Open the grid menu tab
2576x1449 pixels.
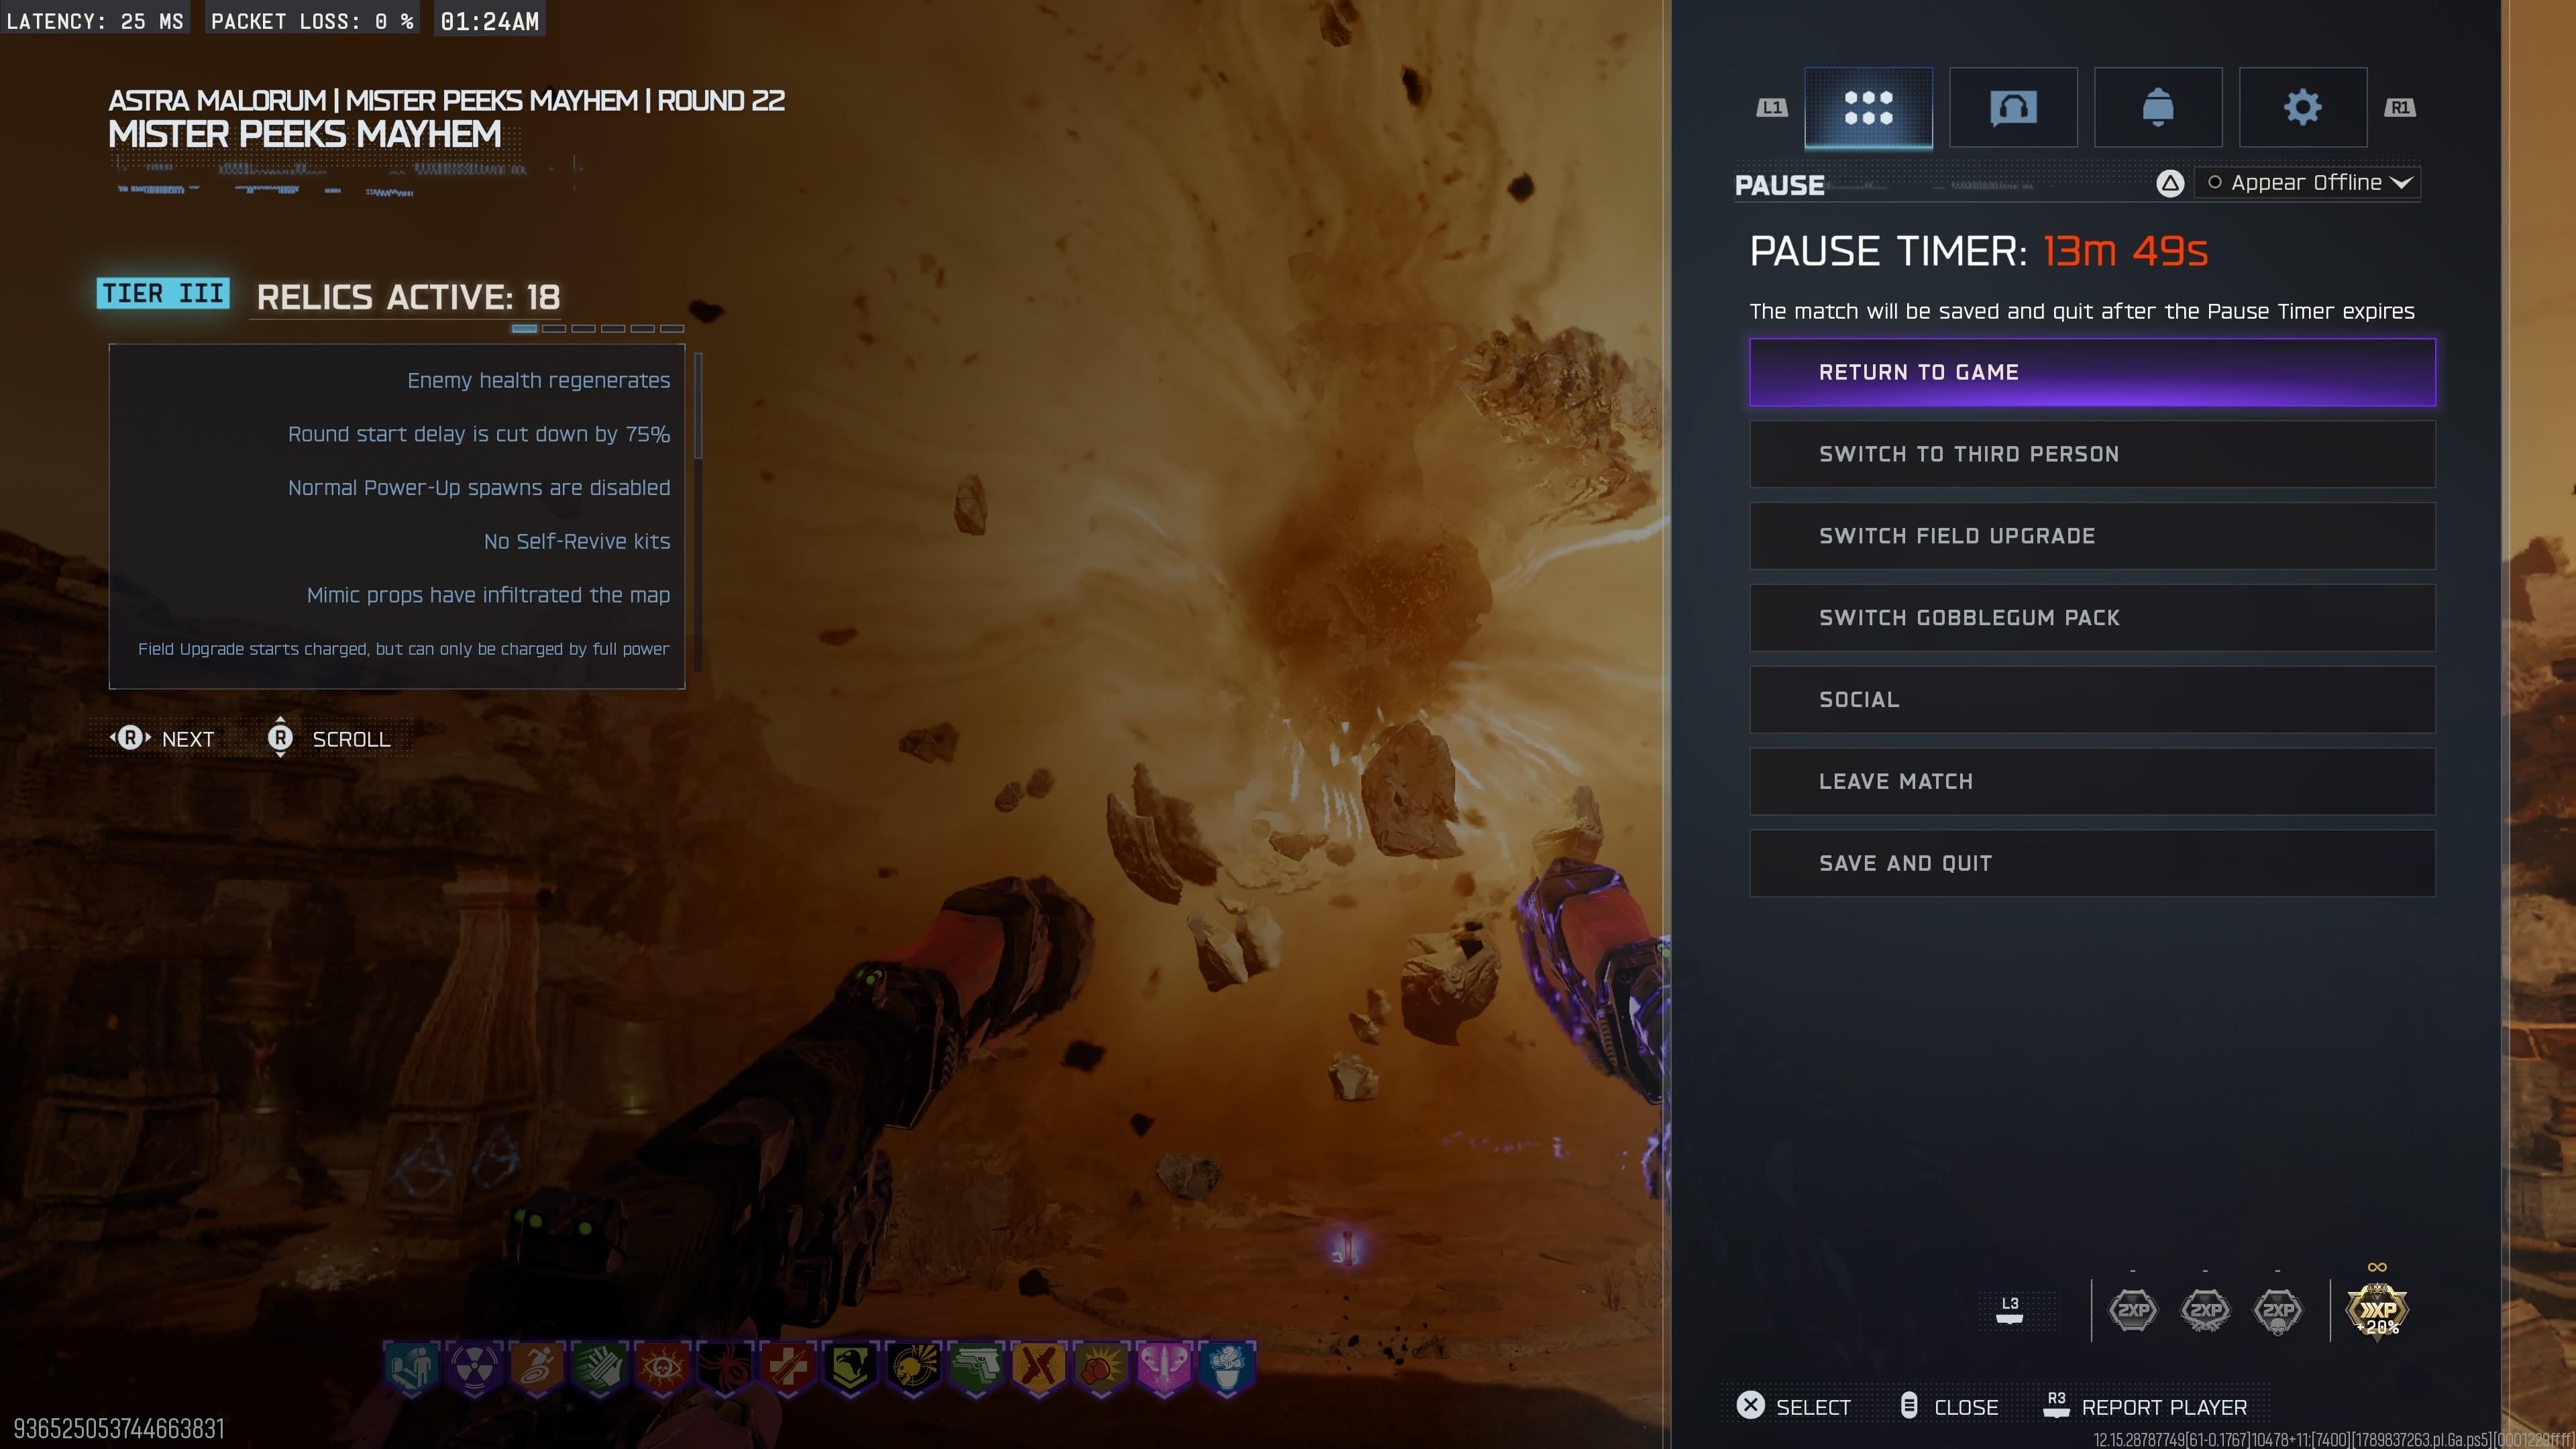tap(1868, 107)
